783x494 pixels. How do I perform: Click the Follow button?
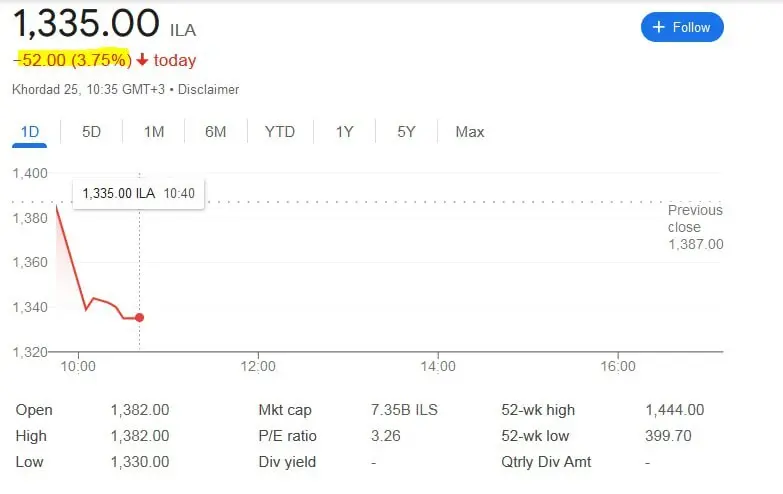coord(682,28)
